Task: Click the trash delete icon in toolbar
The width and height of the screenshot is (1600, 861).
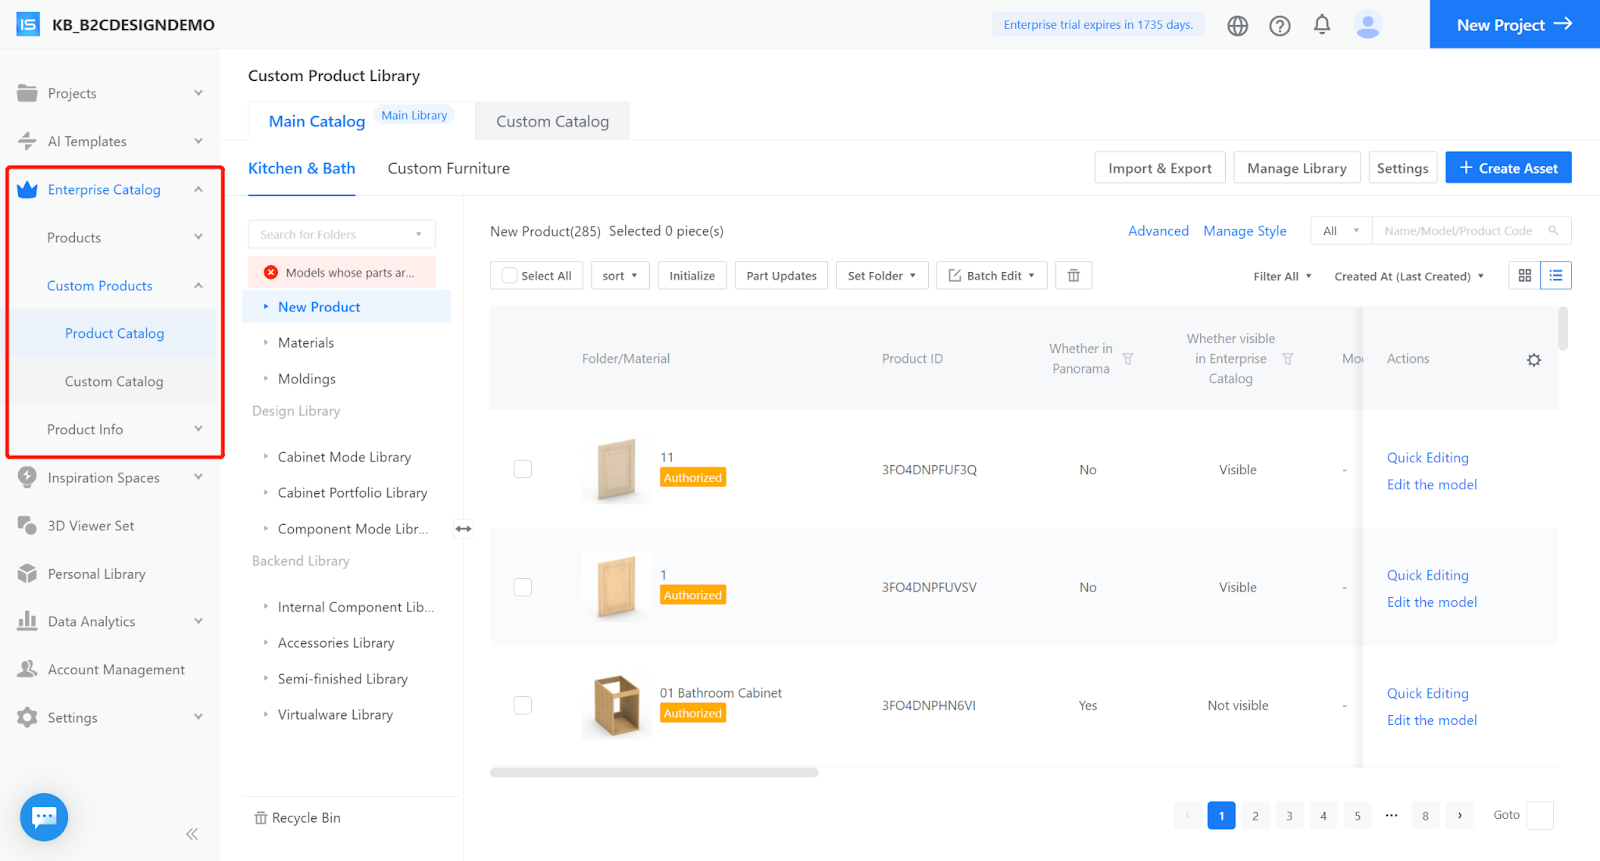Action: coord(1073,276)
